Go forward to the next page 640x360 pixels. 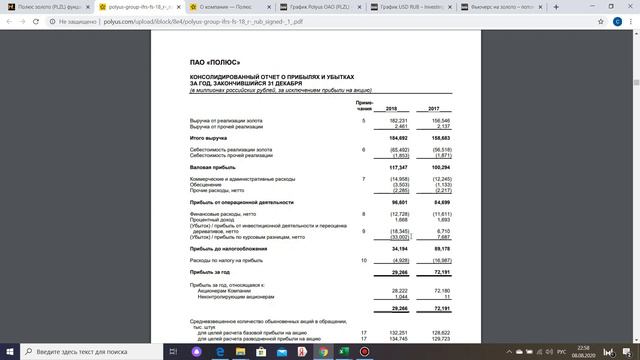tap(22, 22)
